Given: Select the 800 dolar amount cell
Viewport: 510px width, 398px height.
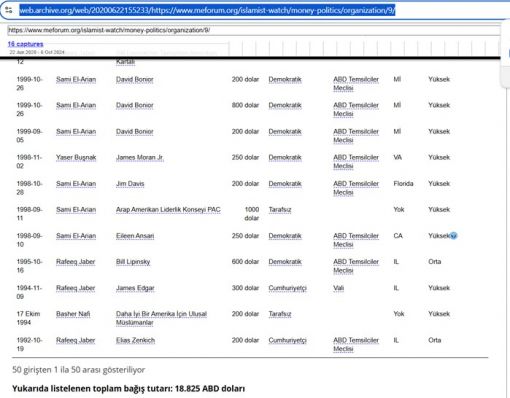Looking at the screenshot, I should [x=245, y=105].
